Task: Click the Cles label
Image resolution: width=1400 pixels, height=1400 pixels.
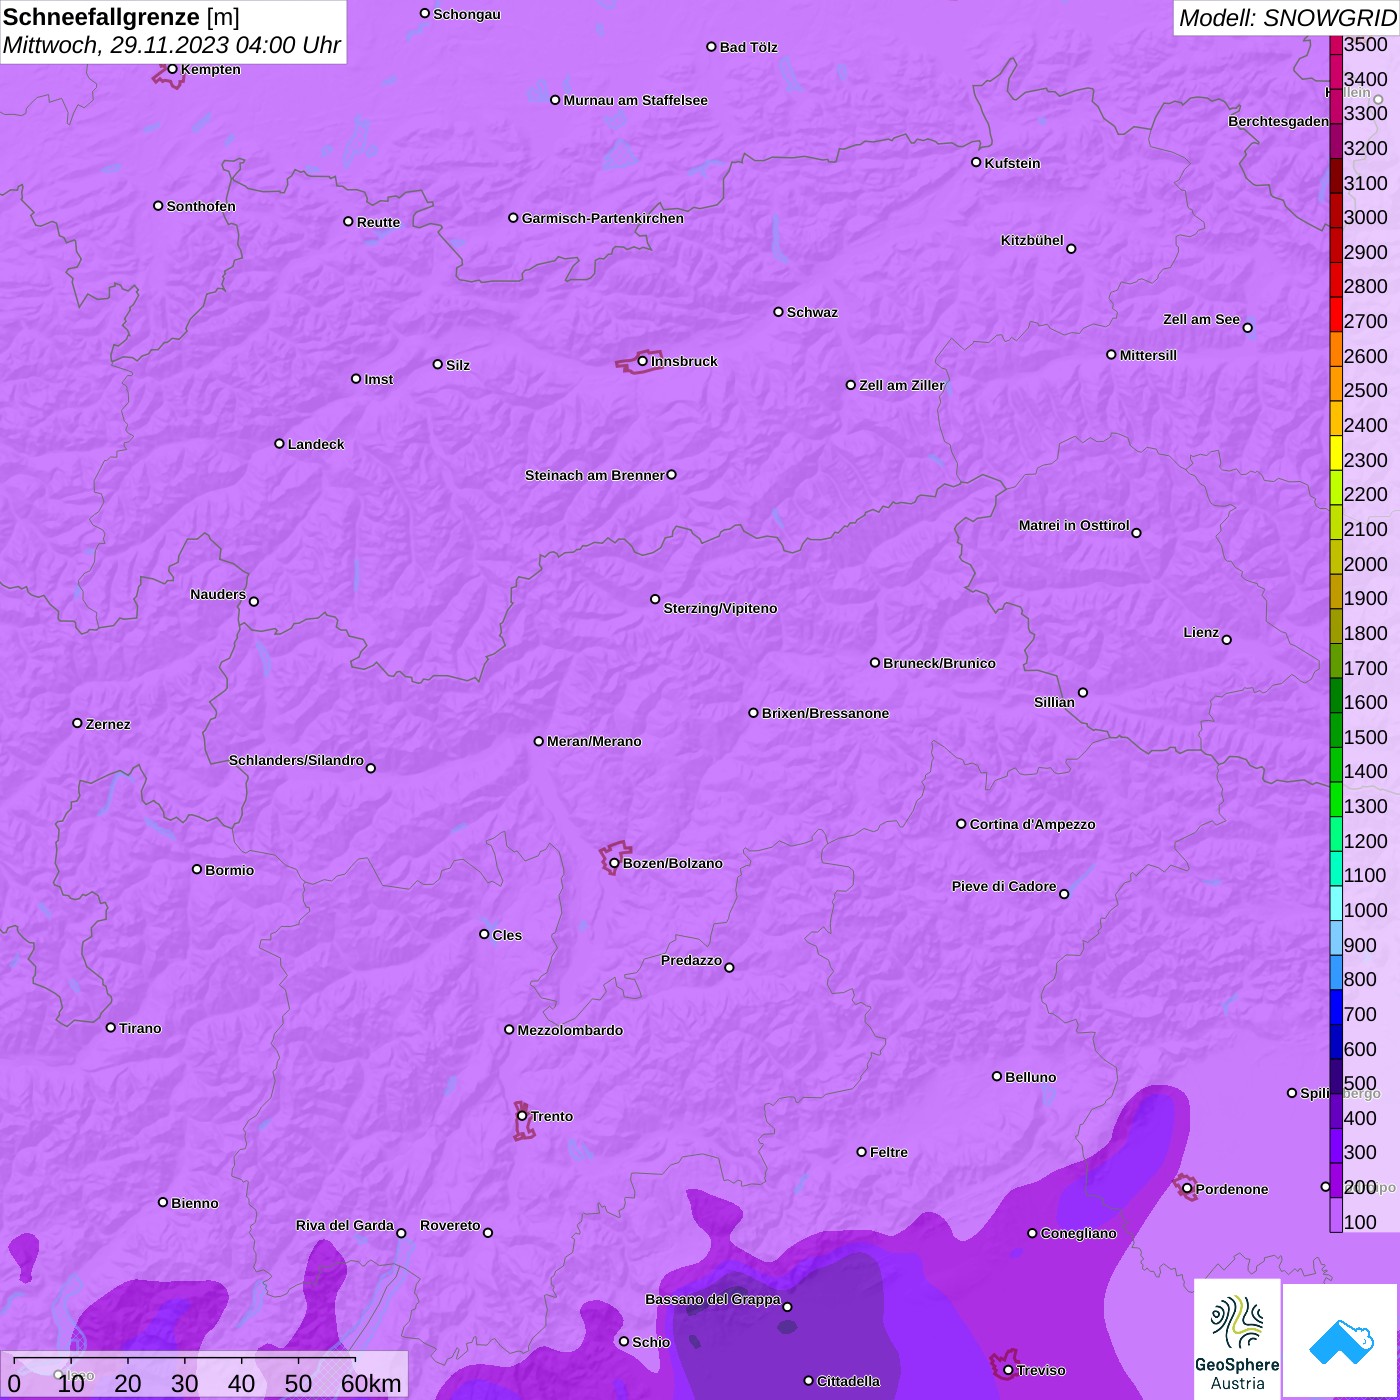Action: (507, 935)
